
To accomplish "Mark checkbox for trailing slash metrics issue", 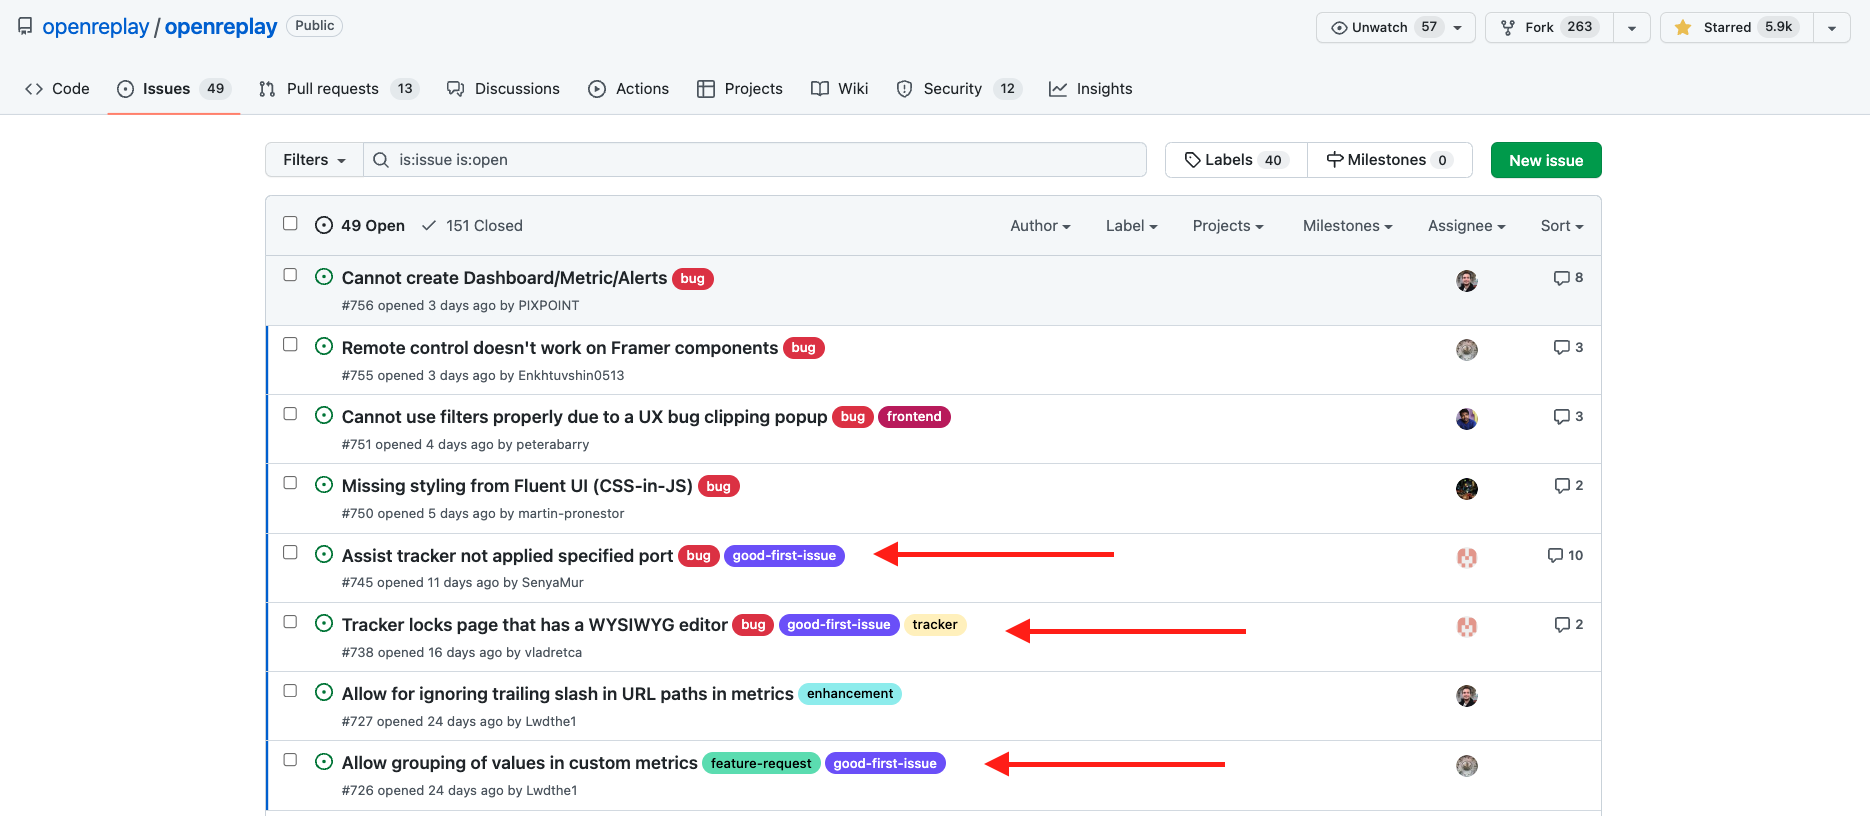I will [x=290, y=690].
